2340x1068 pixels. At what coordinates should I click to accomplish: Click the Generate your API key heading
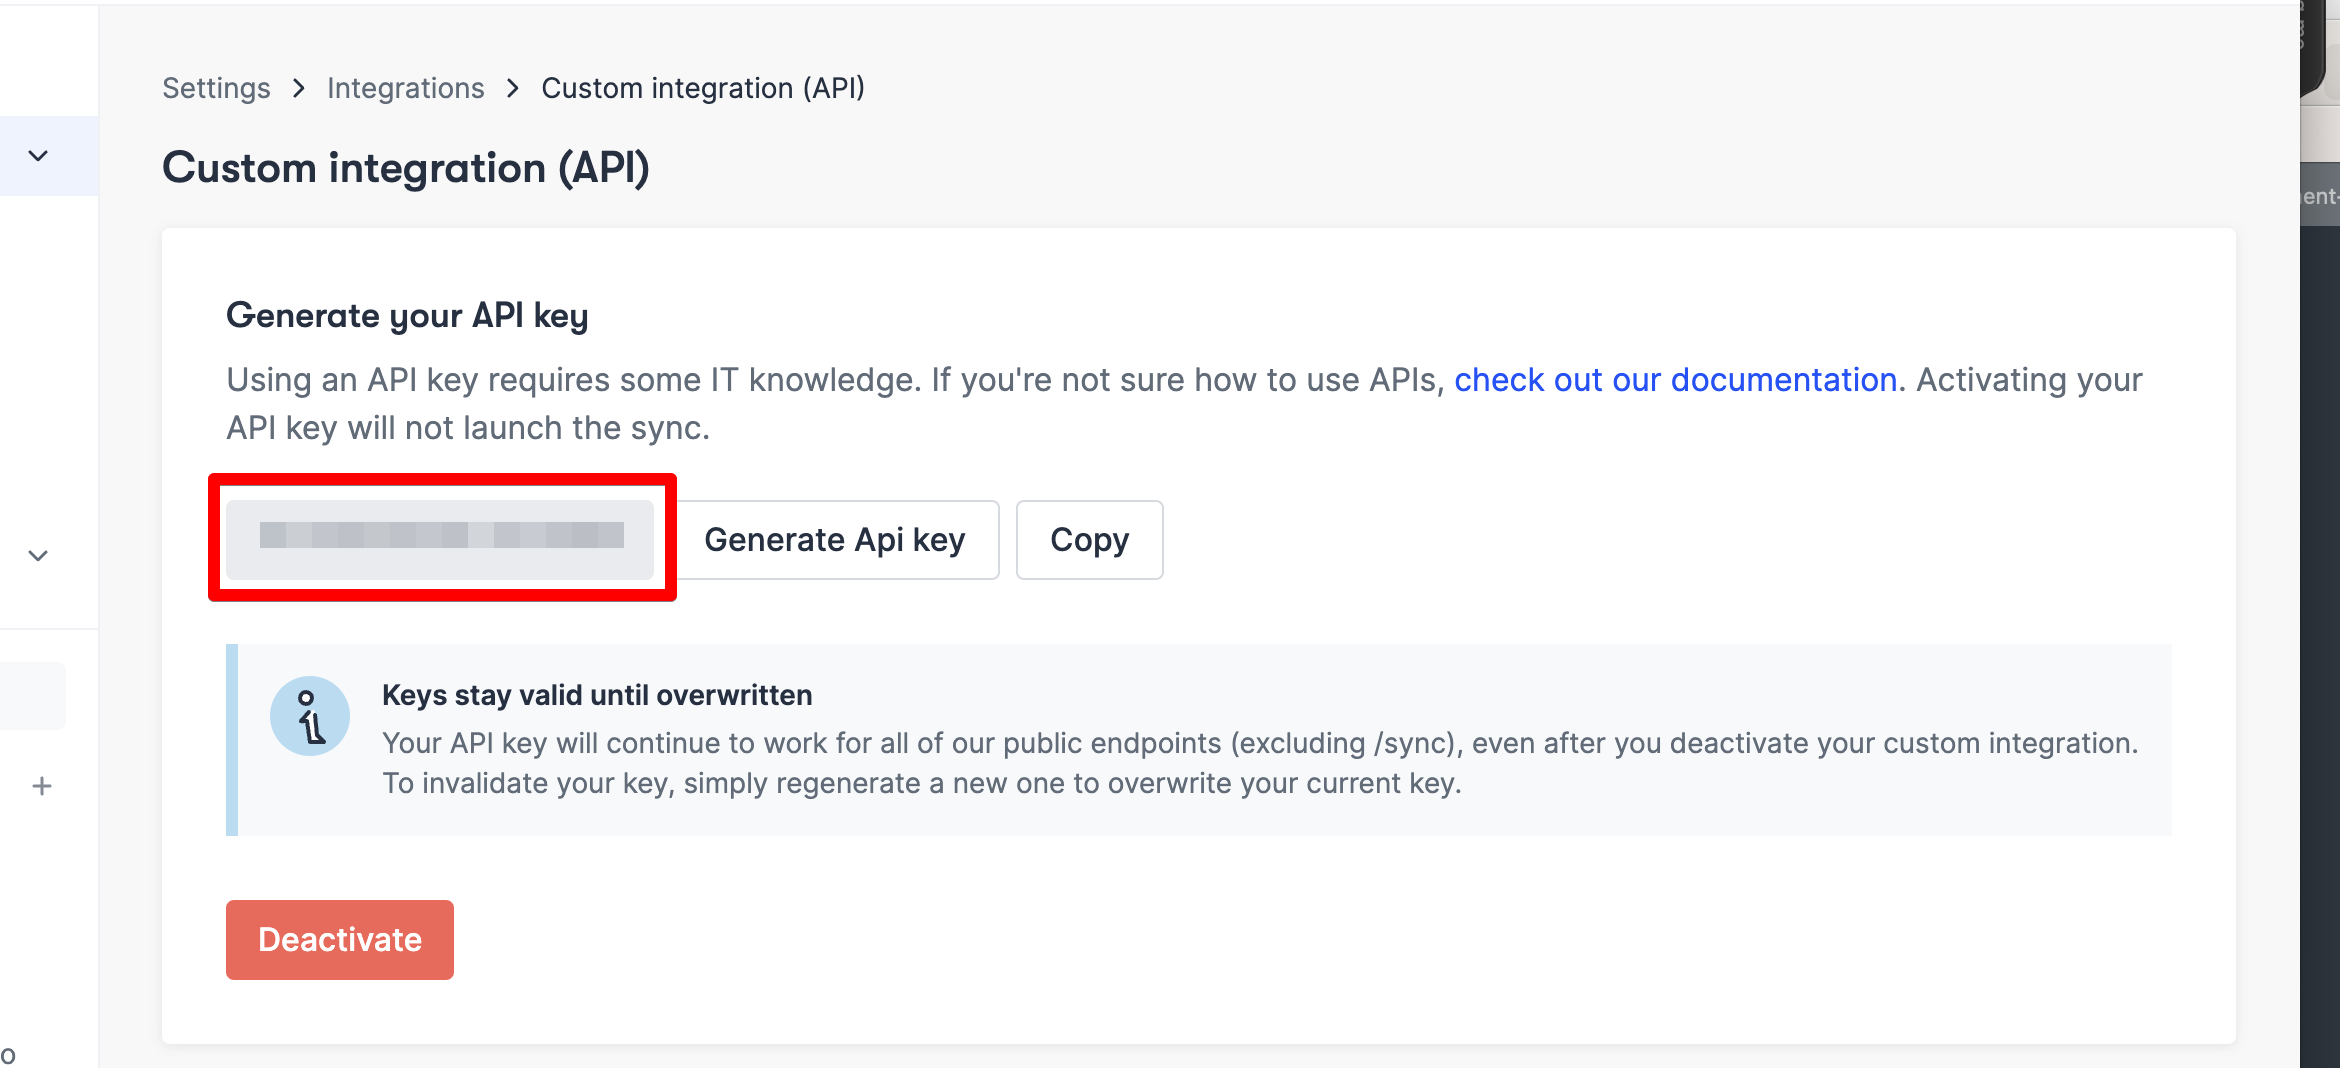(407, 316)
